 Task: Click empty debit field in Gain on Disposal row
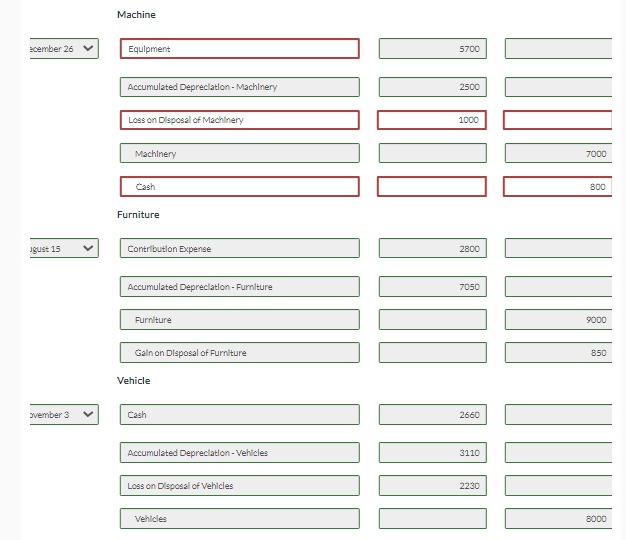click(x=433, y=353)
